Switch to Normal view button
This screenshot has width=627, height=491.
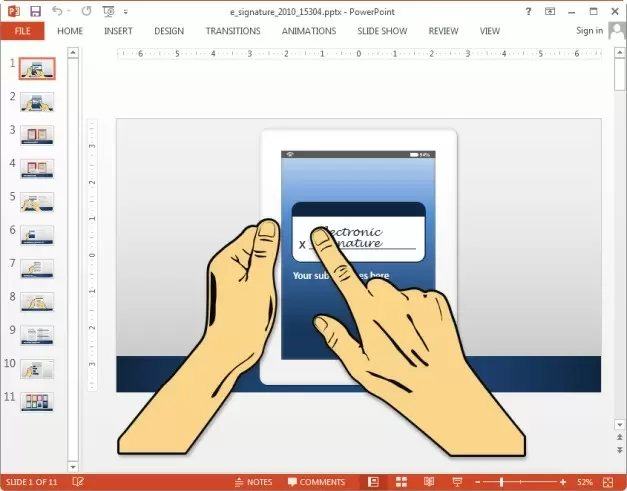click(x=373, y=482)
